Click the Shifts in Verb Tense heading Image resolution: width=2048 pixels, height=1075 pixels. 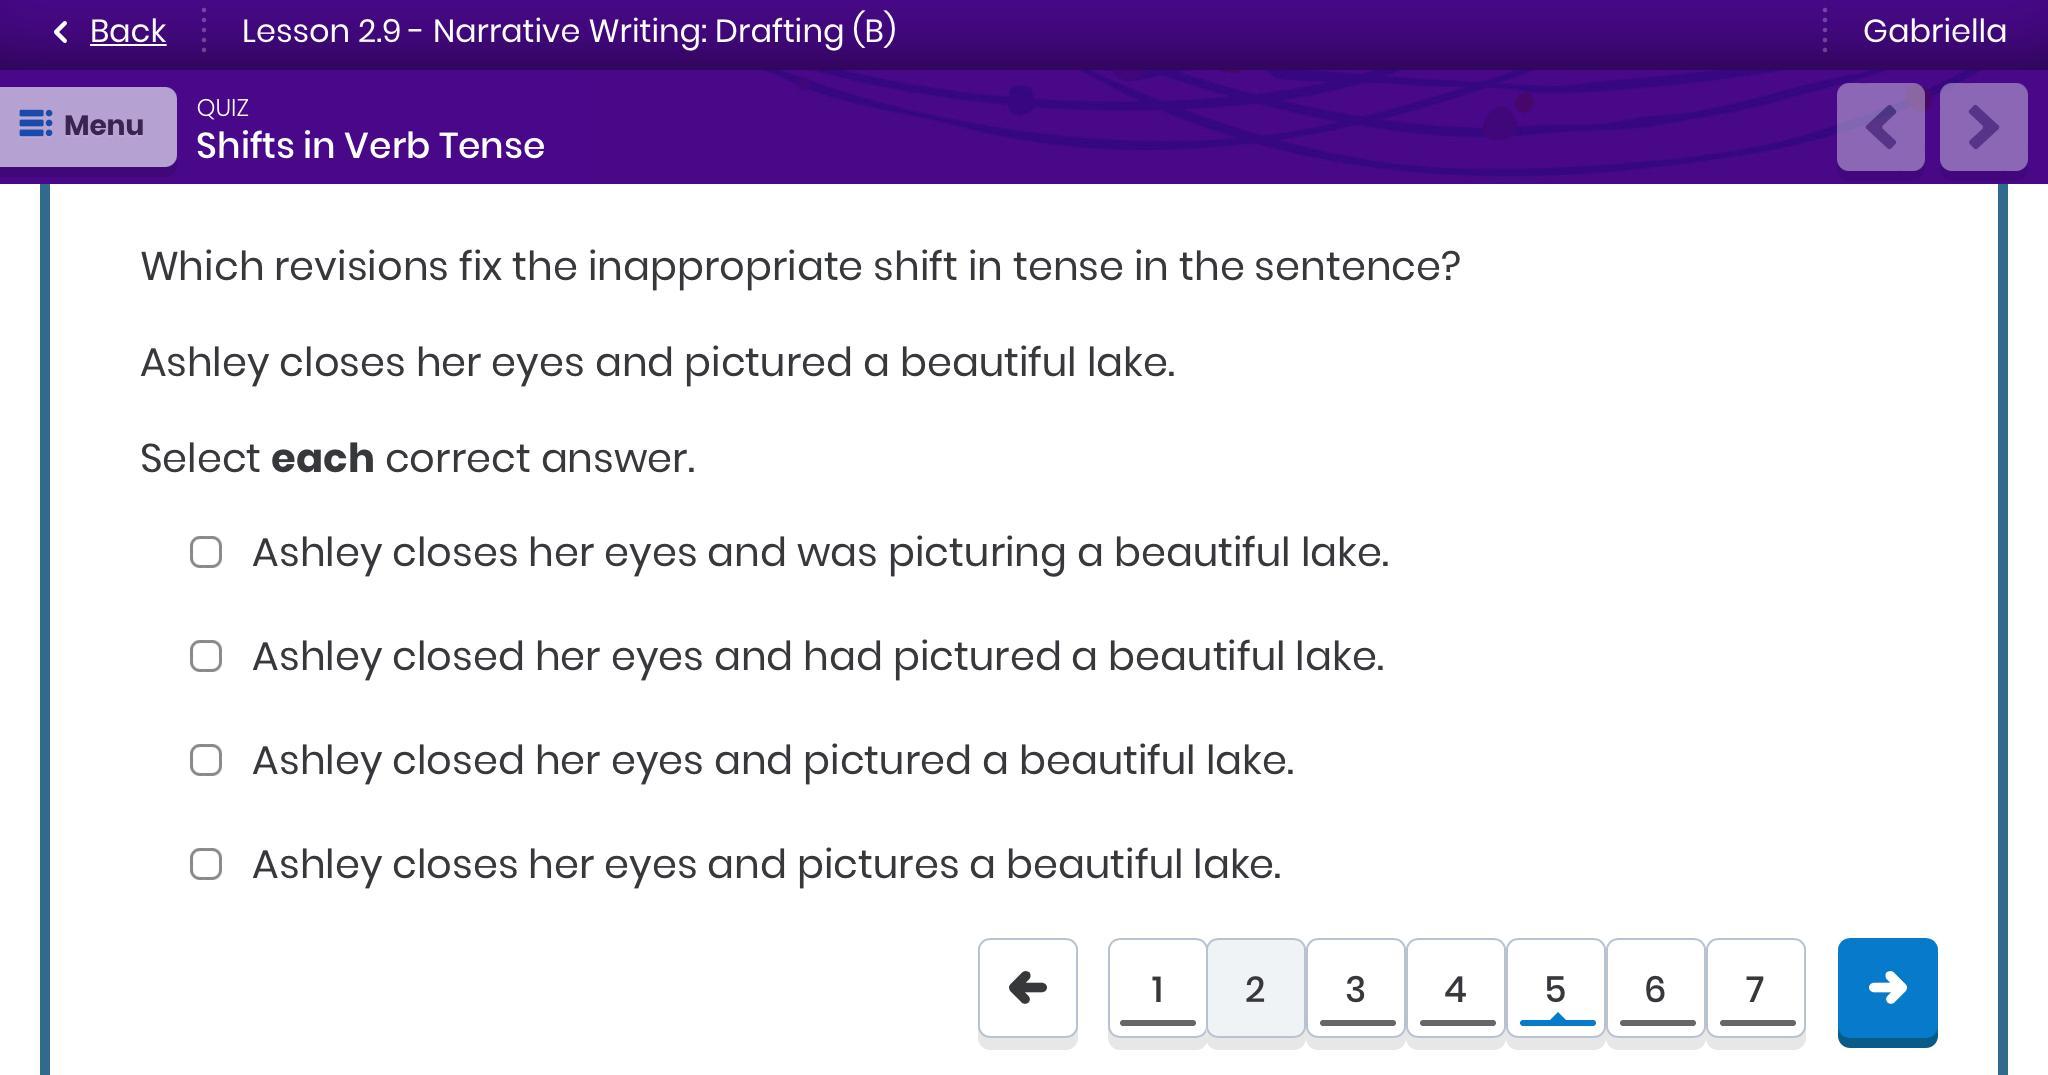[370, 146]
